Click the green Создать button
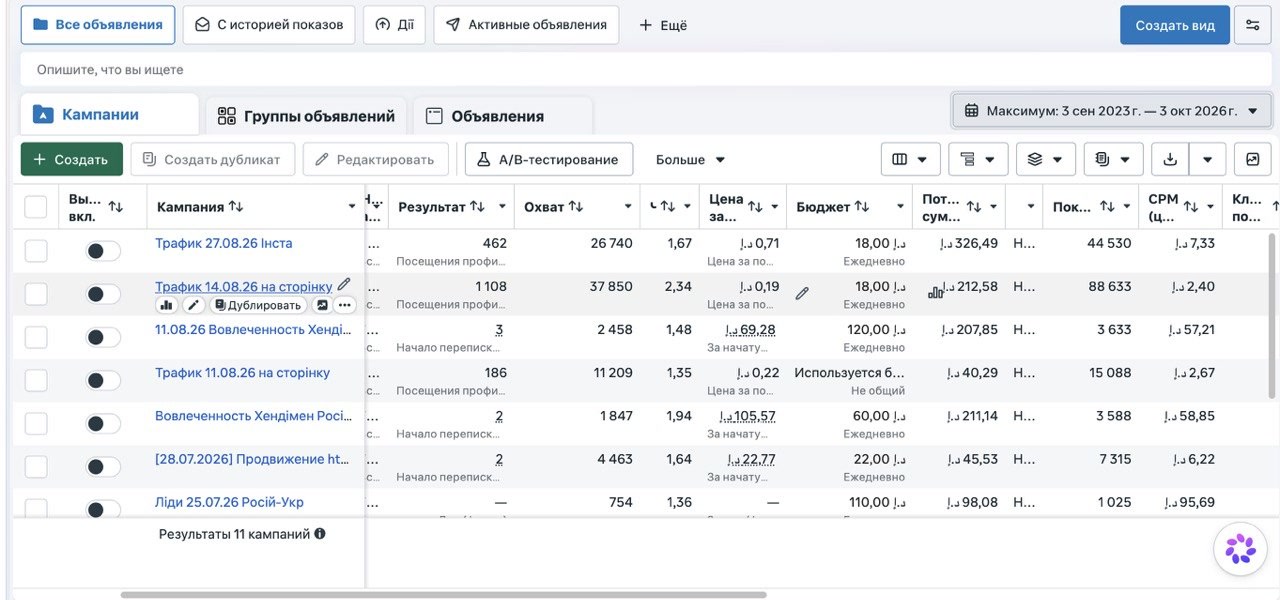Viewport: 1280px width, 600px height. pyautogui.click(x=72, y=159)
